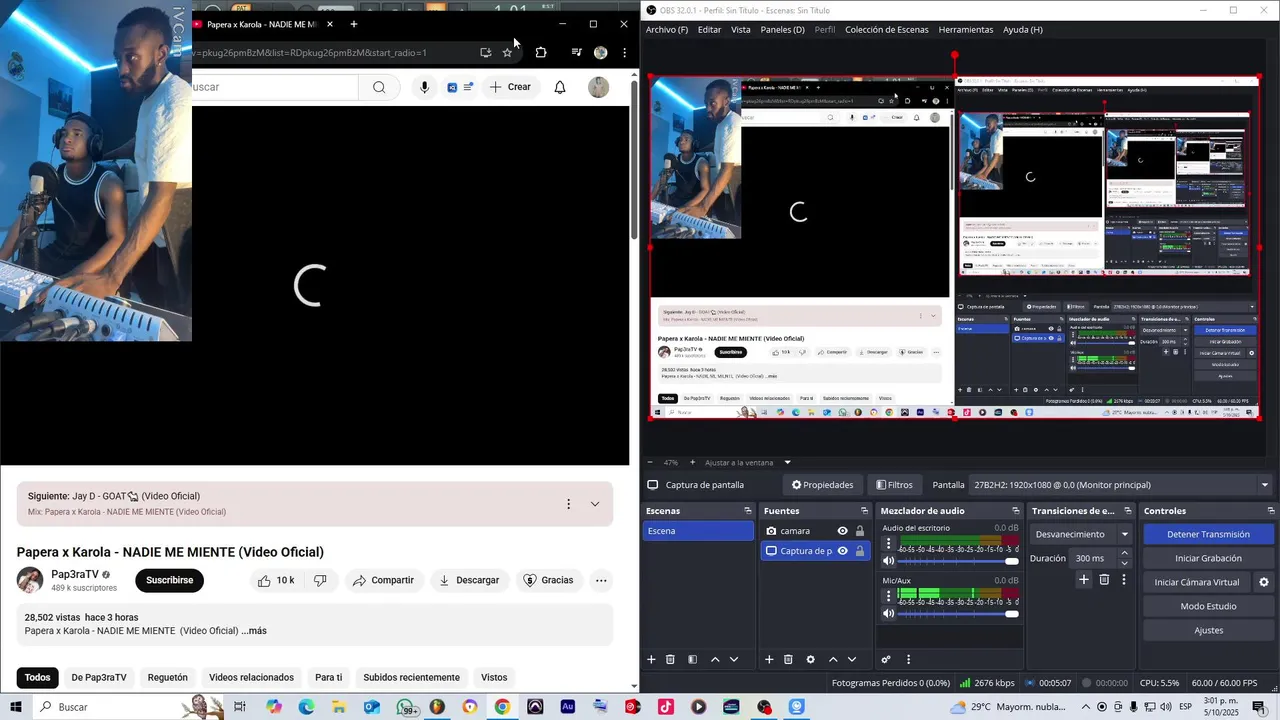Open source properties gear in Fuentes
This screenshot has height=720, width=1280.
[x=810, y=660]
